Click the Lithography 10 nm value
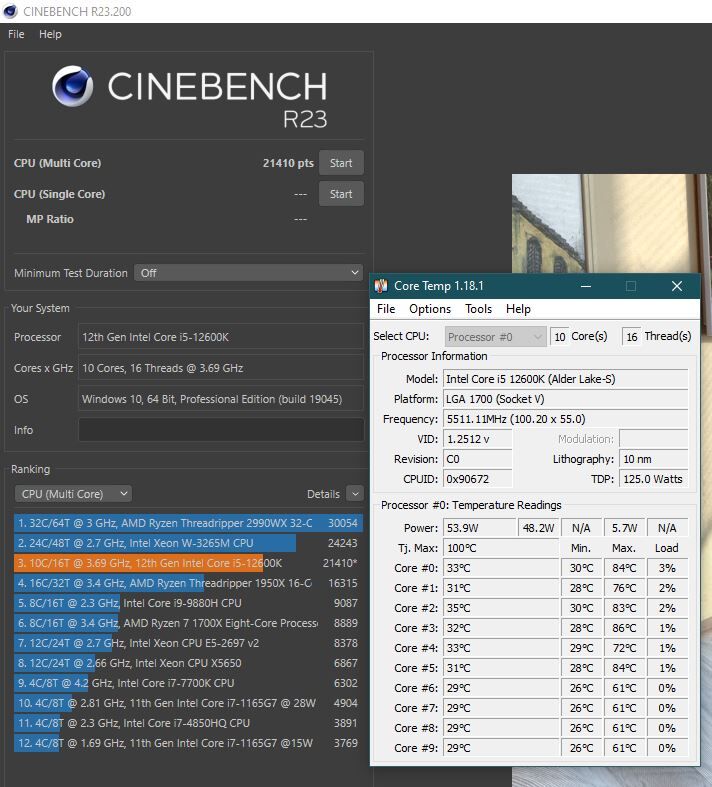The width and height of the screenshot is (712, 787). (654, 459)
